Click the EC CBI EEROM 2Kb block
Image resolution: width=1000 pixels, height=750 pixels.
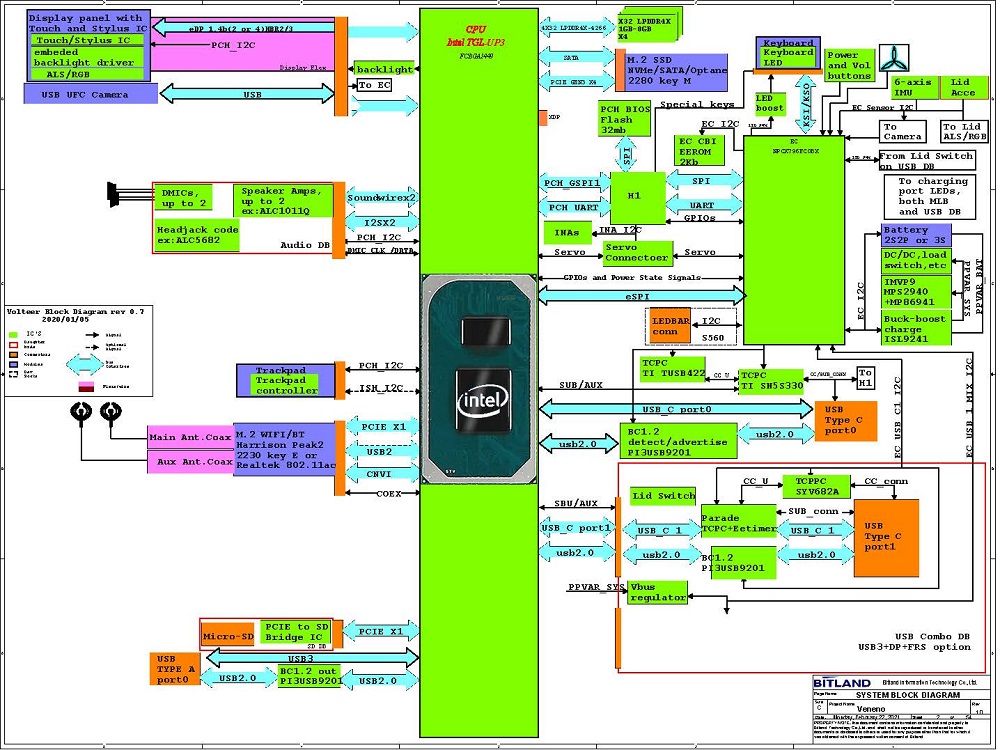(x=698, y=151)
